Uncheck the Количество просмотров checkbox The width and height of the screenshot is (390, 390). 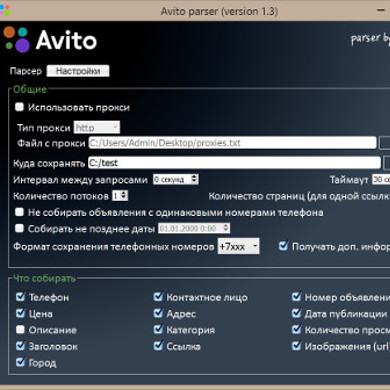pos(297,330)
